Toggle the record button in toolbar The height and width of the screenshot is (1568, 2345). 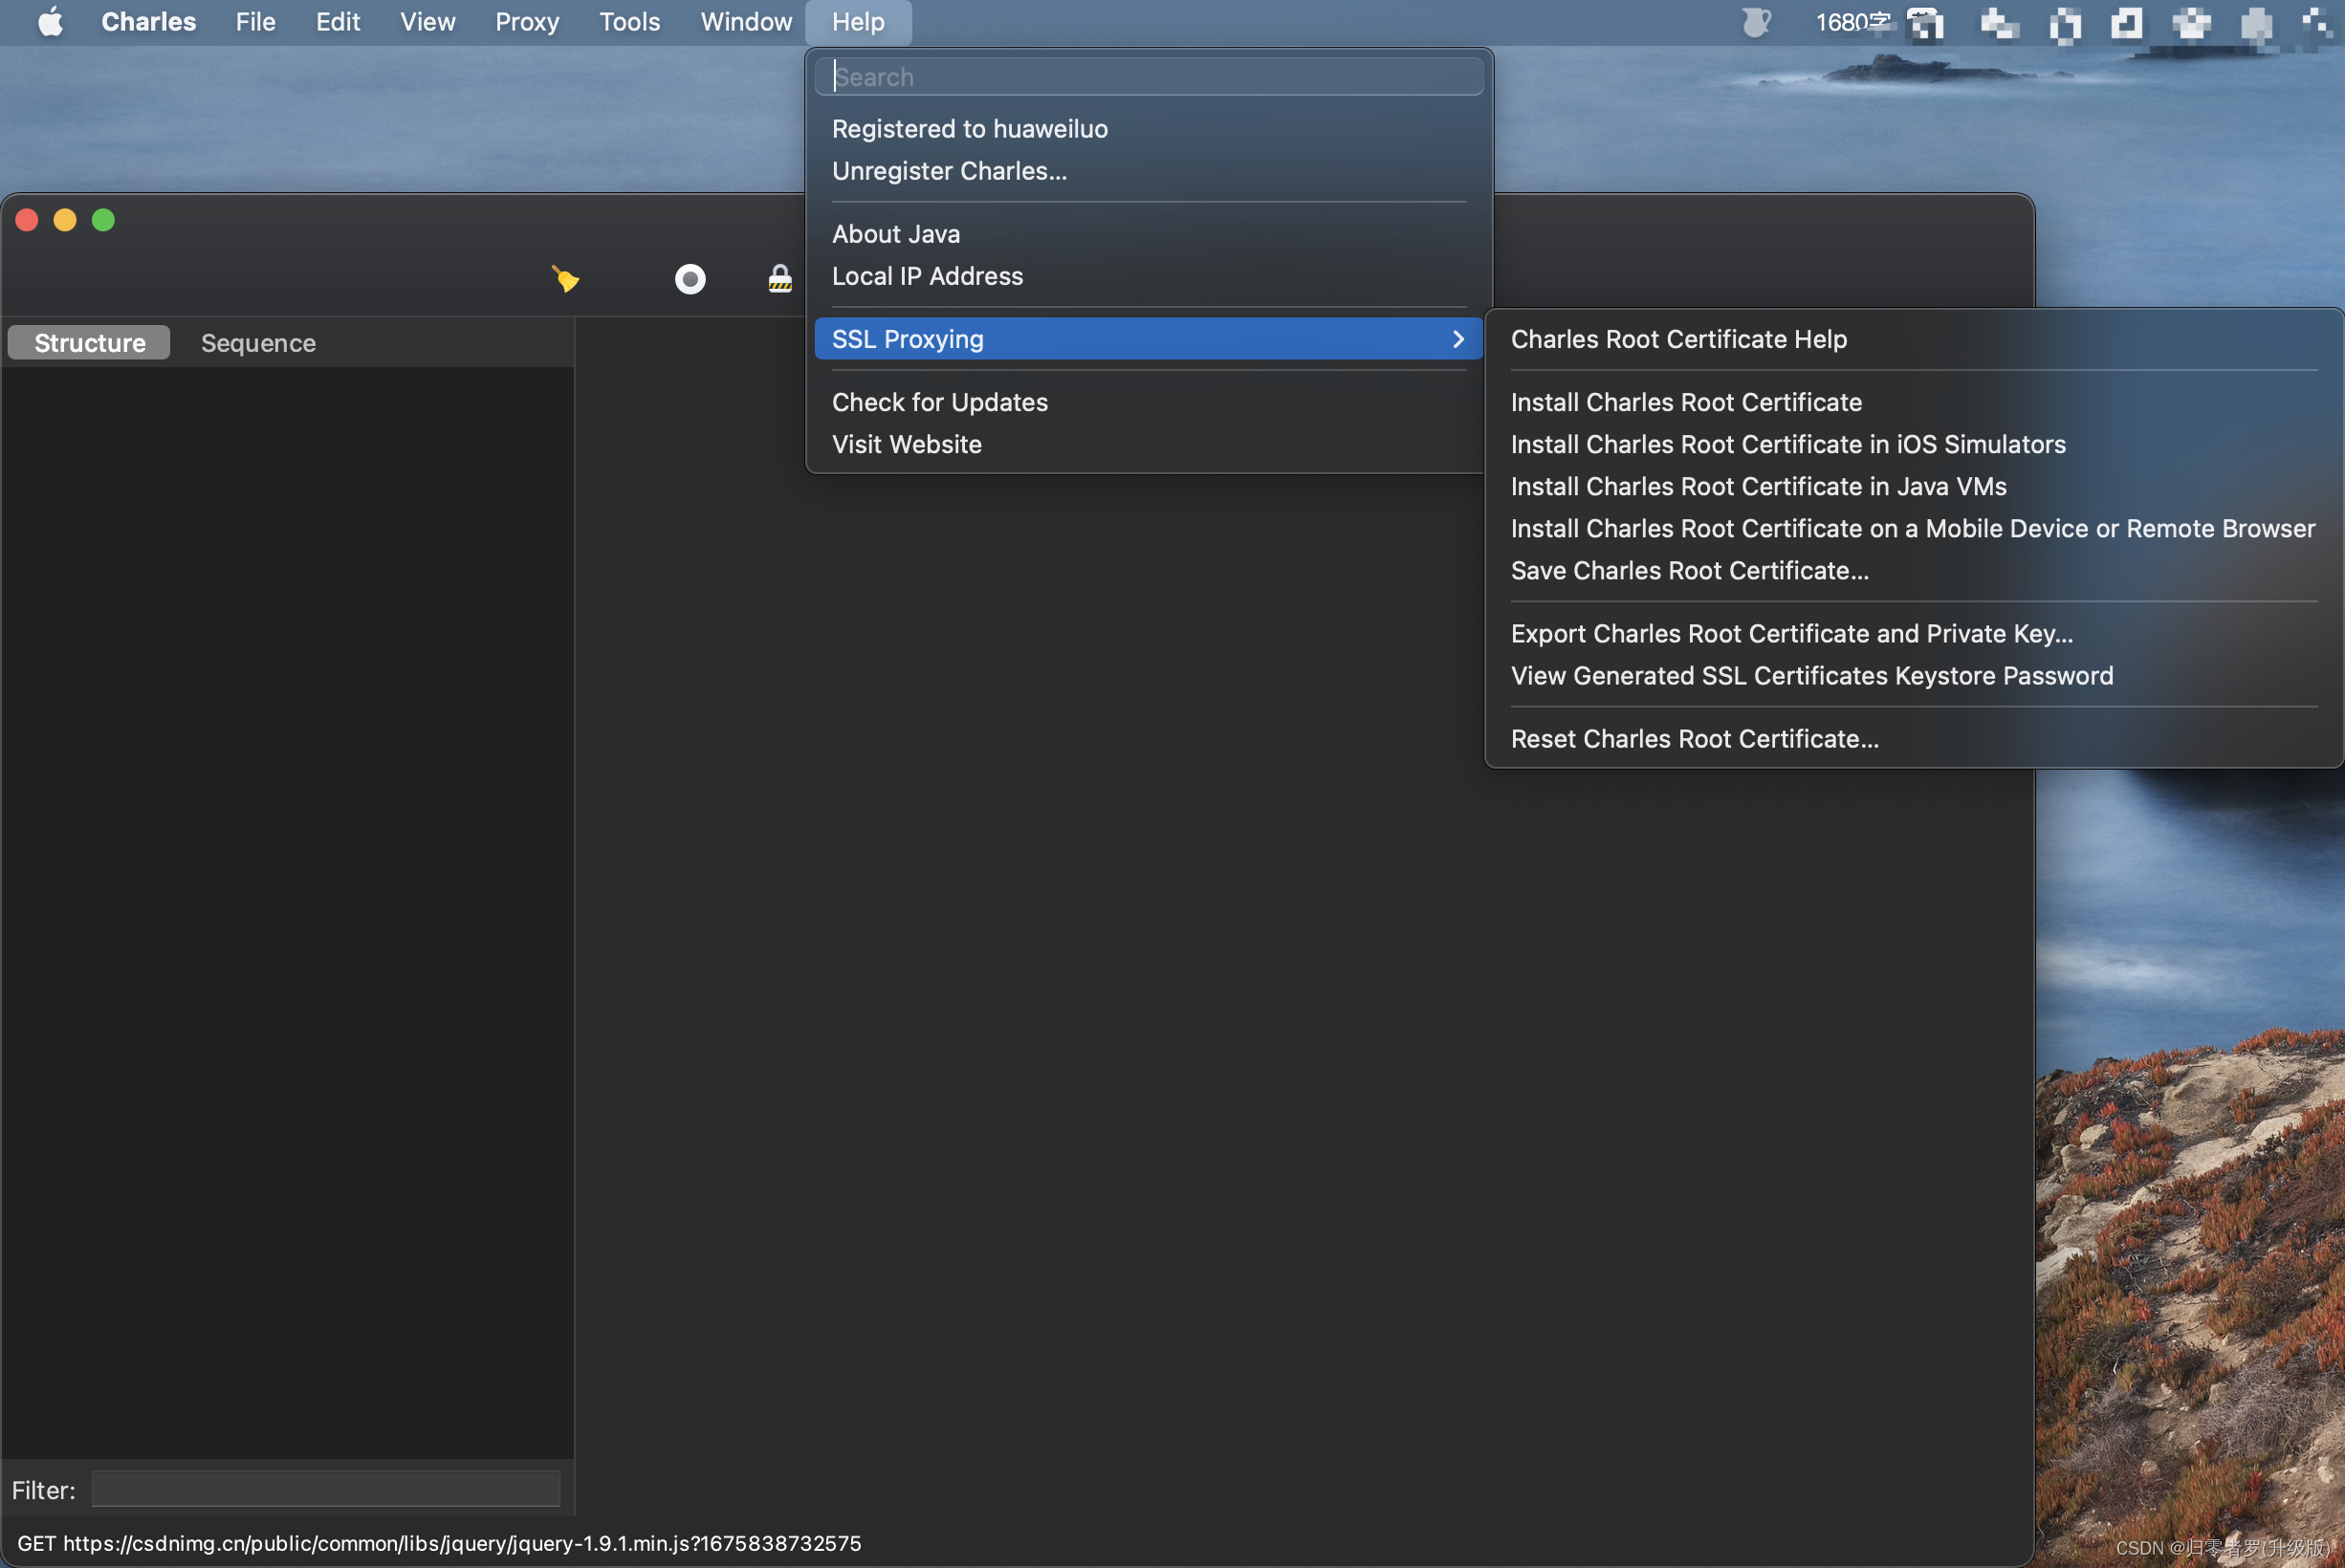[x=690, y=279]
